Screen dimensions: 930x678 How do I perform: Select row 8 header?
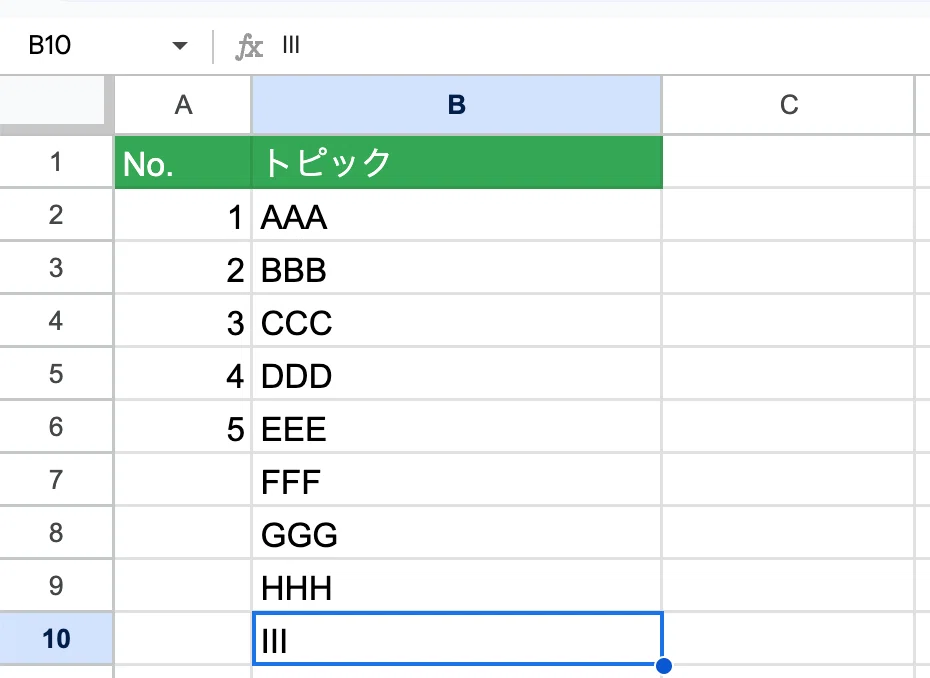pos(56,533)
